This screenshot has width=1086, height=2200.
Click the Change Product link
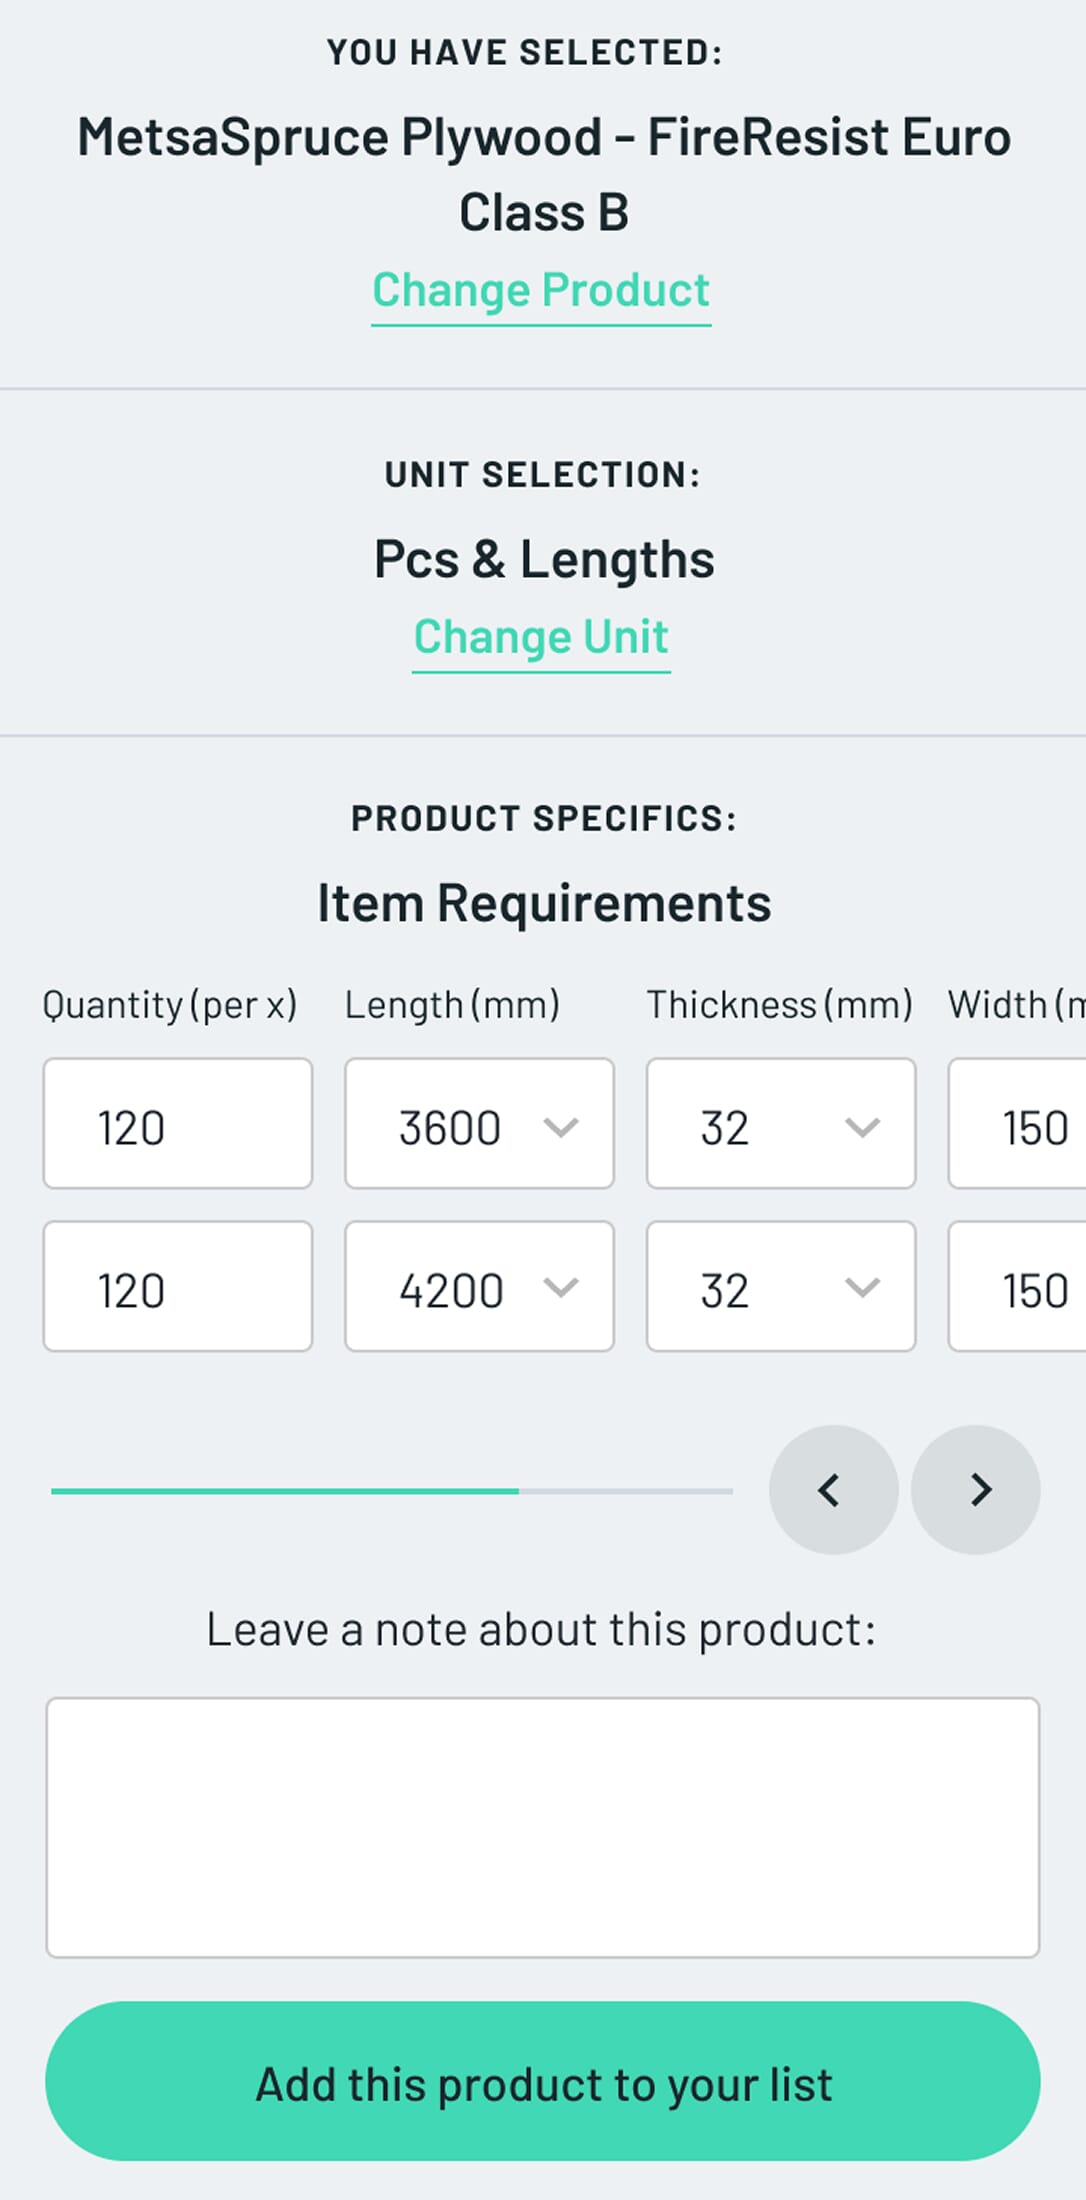pyautogui.click(x=541, y=291)
